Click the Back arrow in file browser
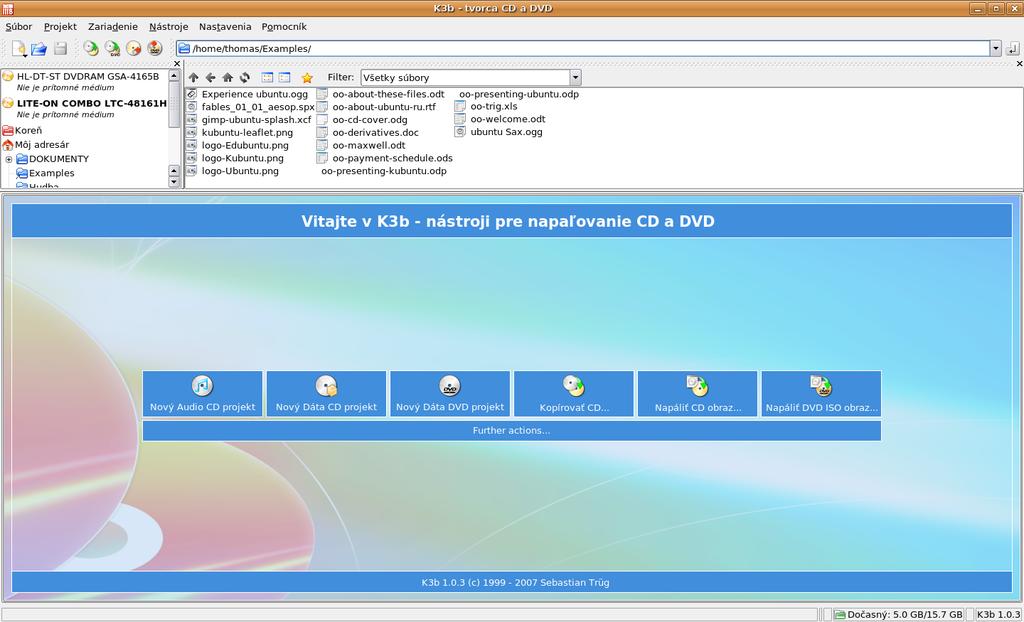 [210, 78]
